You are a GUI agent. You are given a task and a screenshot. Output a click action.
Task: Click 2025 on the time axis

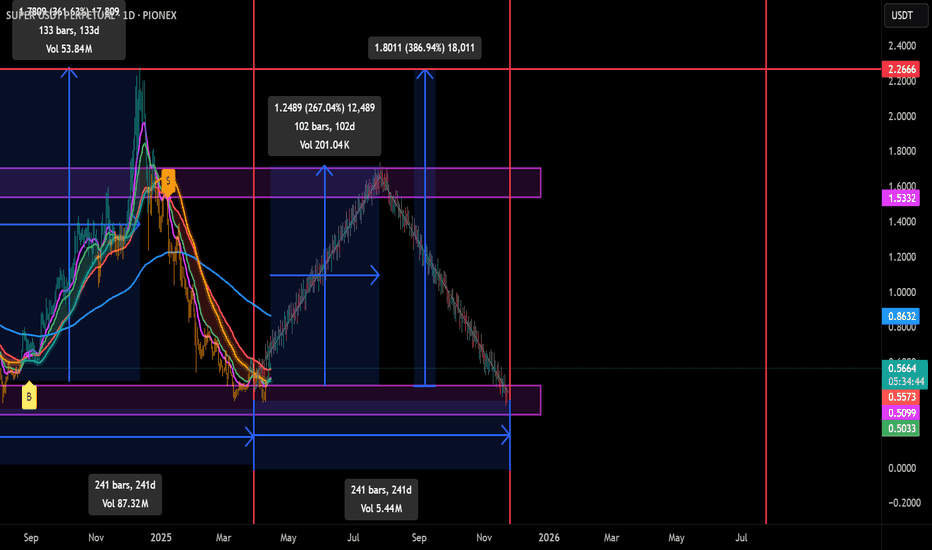pos(160,538)
